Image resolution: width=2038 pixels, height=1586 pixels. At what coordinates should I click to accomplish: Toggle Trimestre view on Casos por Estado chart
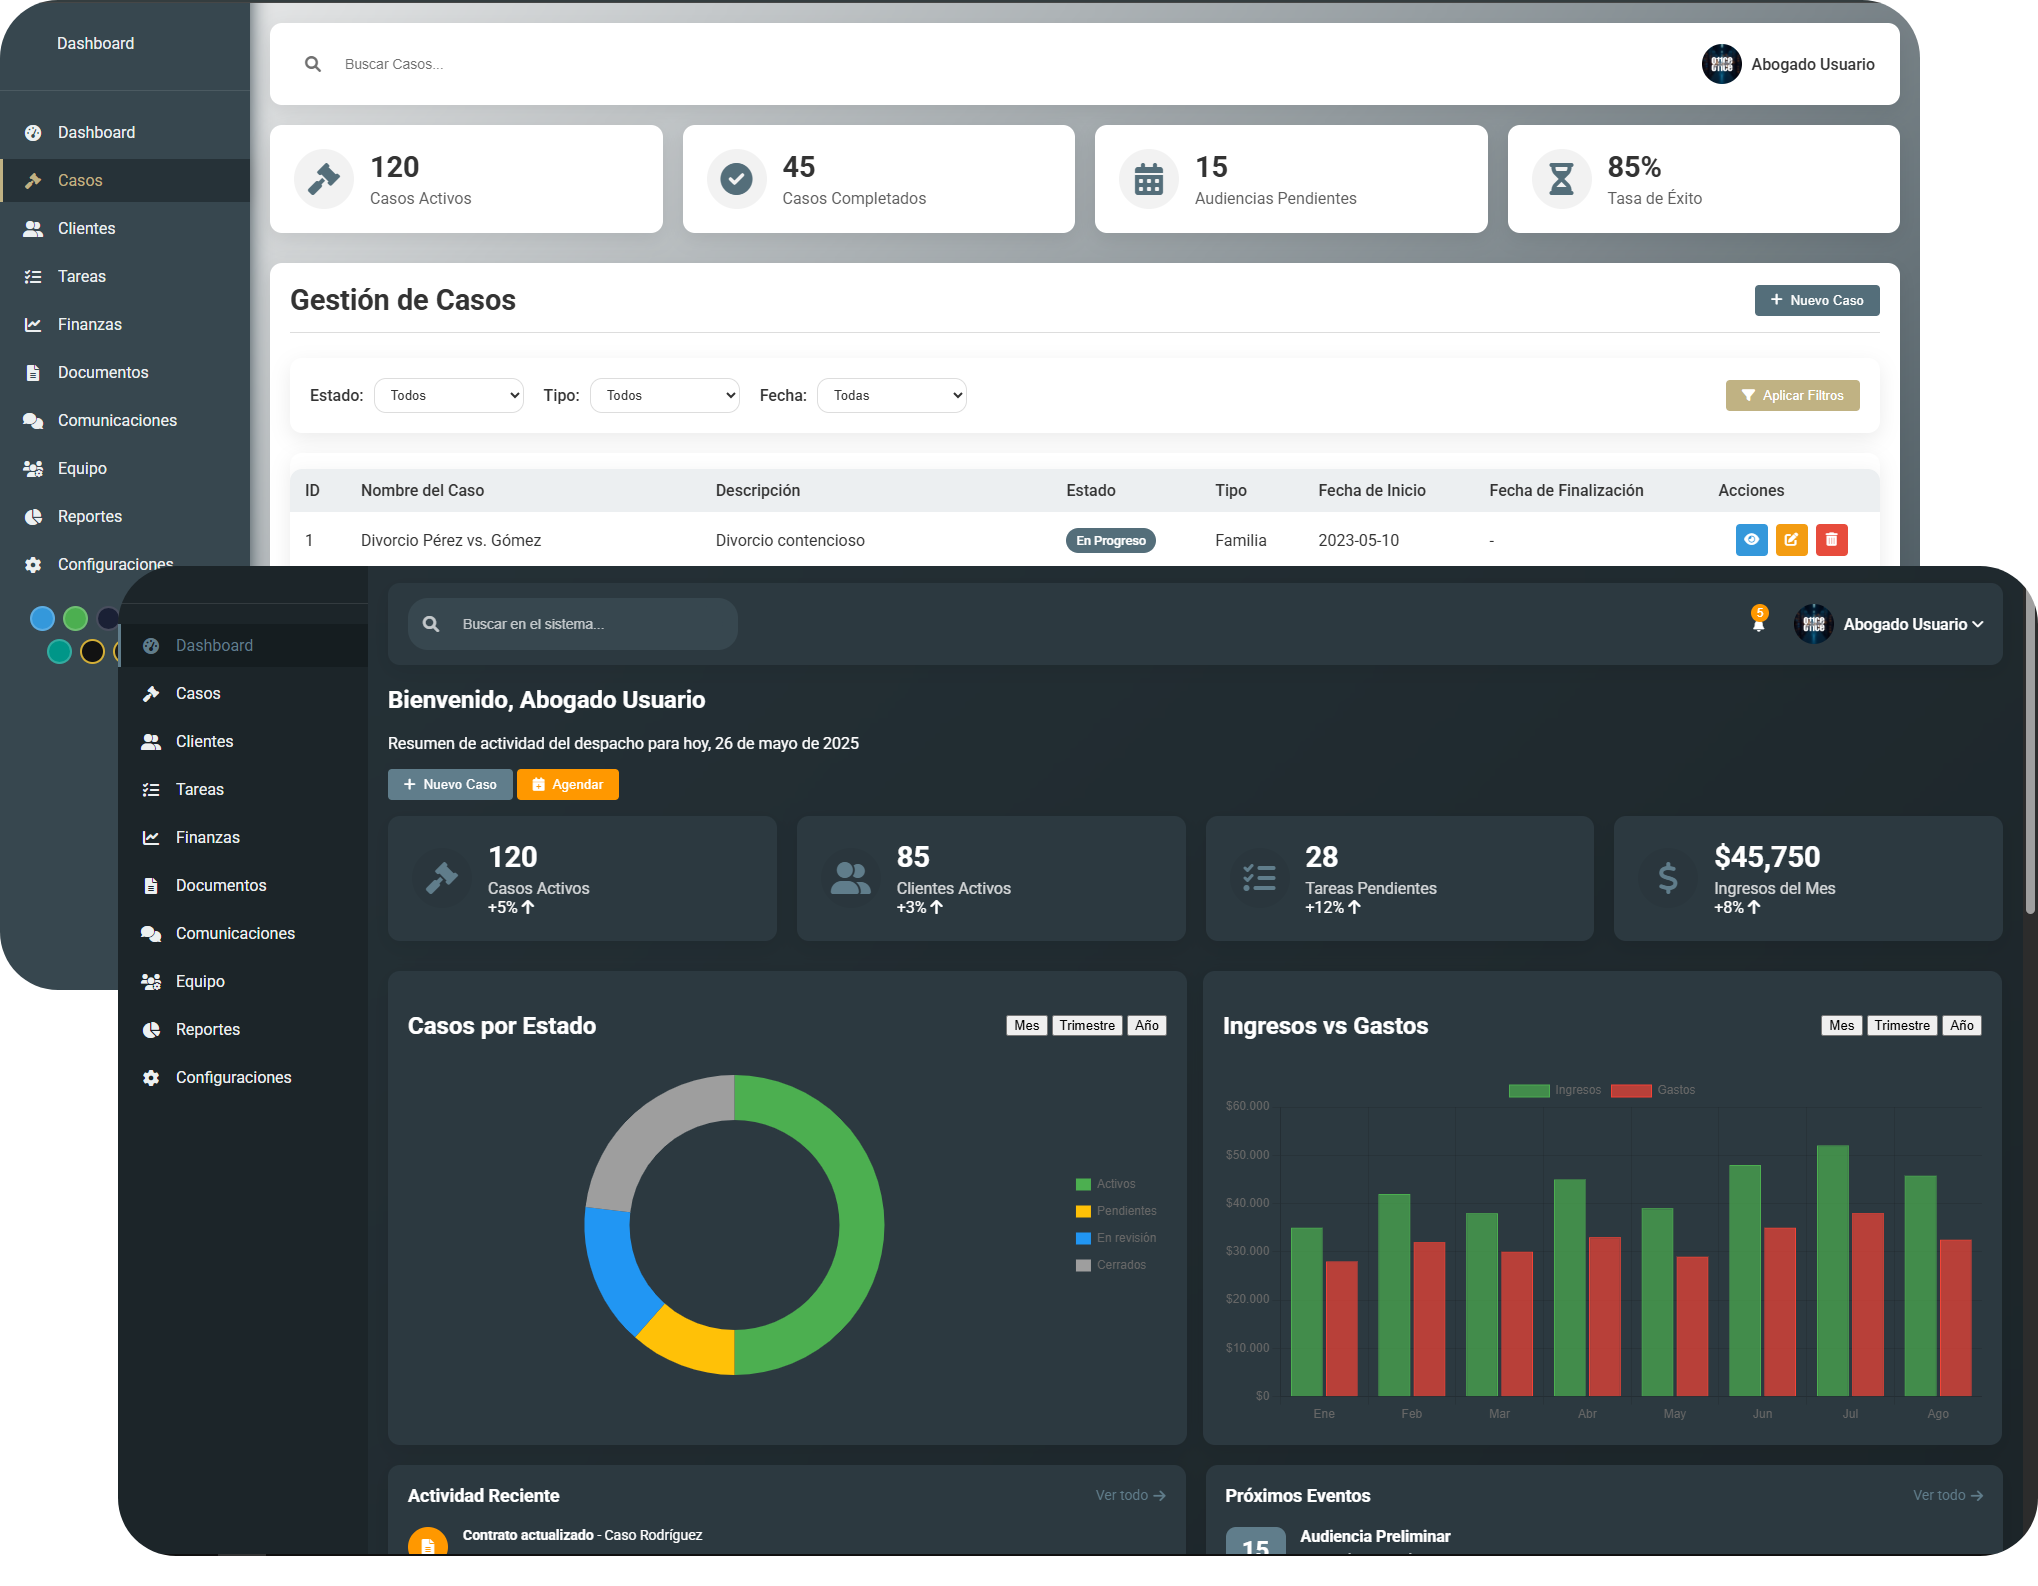coord(1087,1025)
